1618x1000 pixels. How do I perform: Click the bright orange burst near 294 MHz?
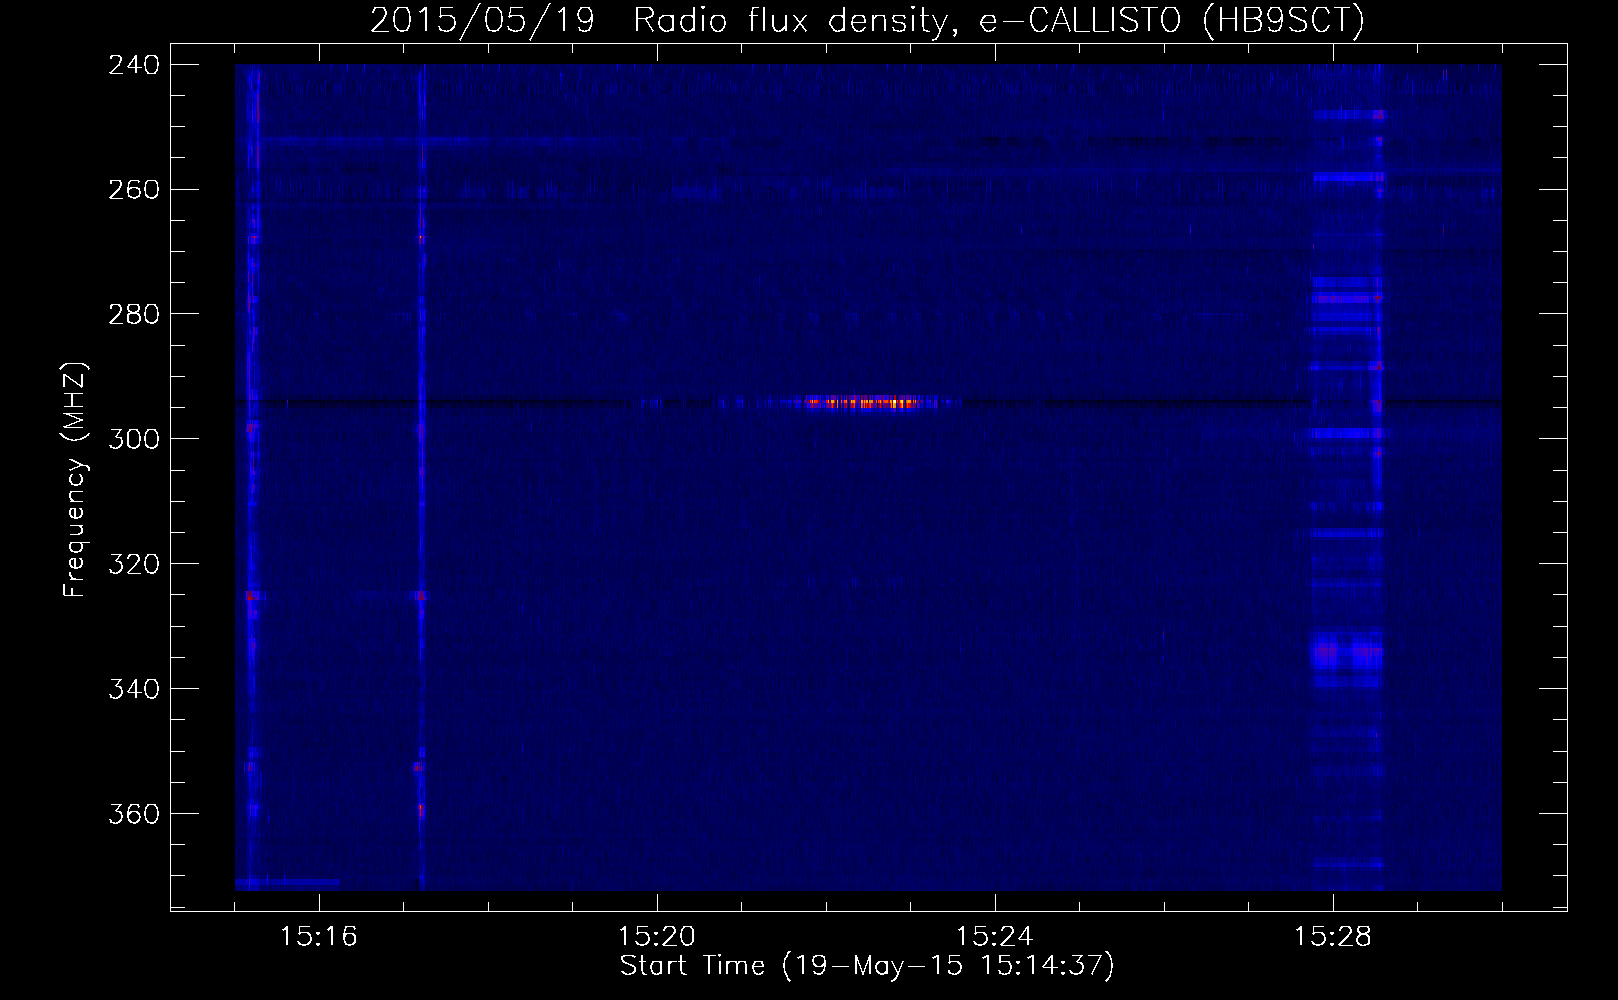pyautogui.click(x=863, y=403)
